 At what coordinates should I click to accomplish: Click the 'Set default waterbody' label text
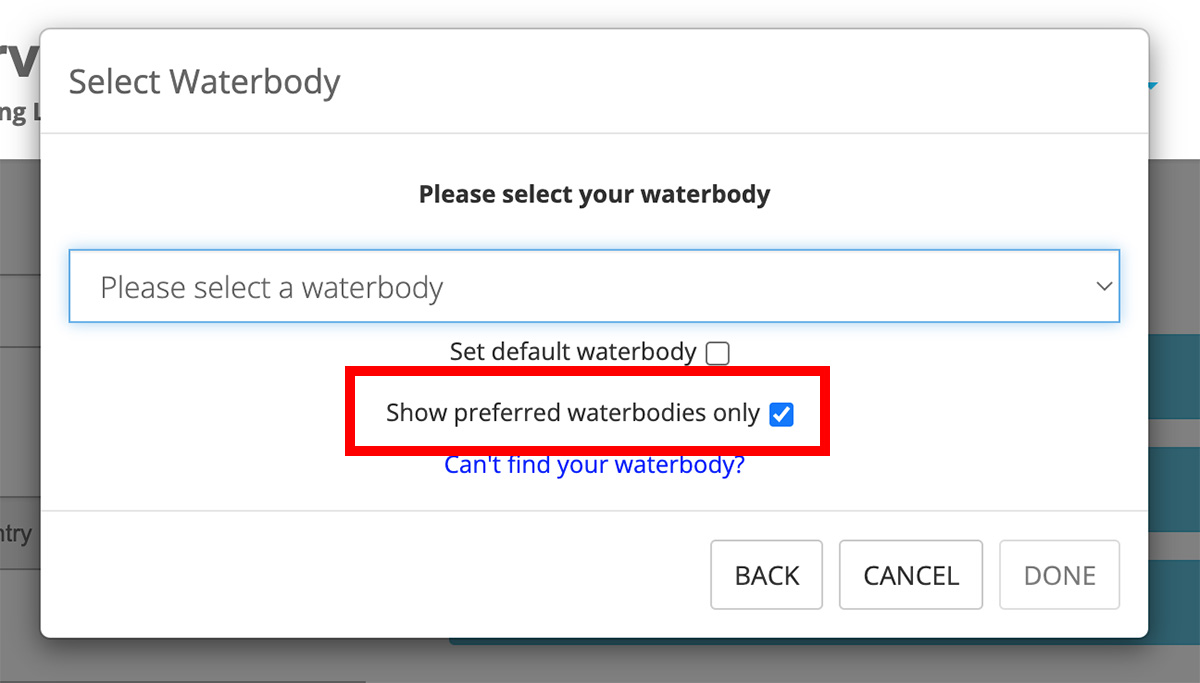572,352
